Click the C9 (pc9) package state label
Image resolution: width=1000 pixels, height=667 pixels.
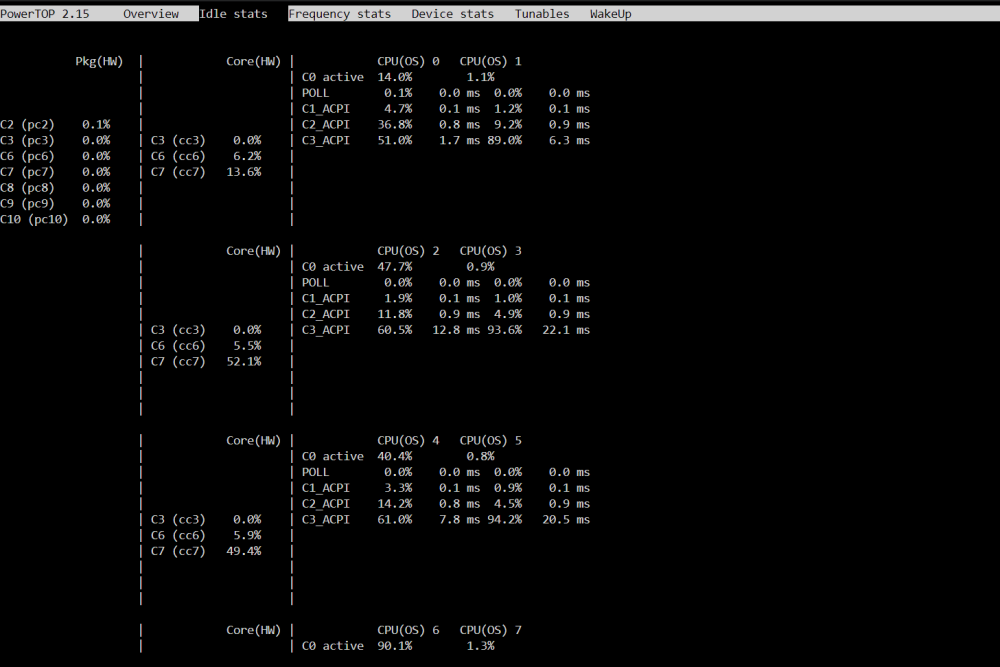pos(27,204)
